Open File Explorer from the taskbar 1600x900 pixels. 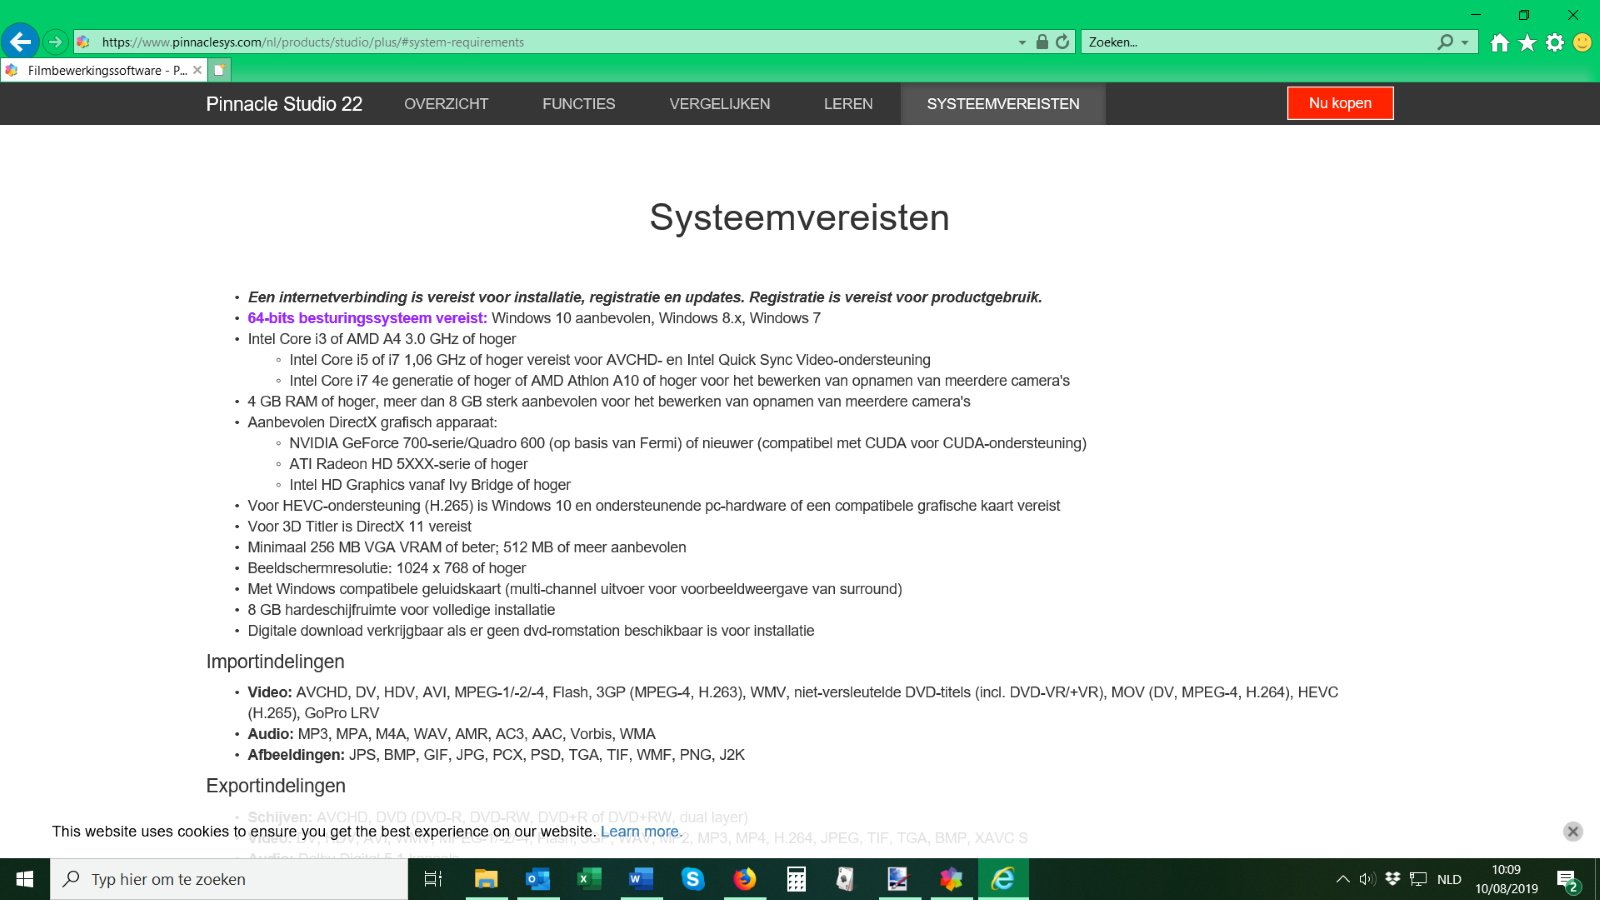pos(486,879)
